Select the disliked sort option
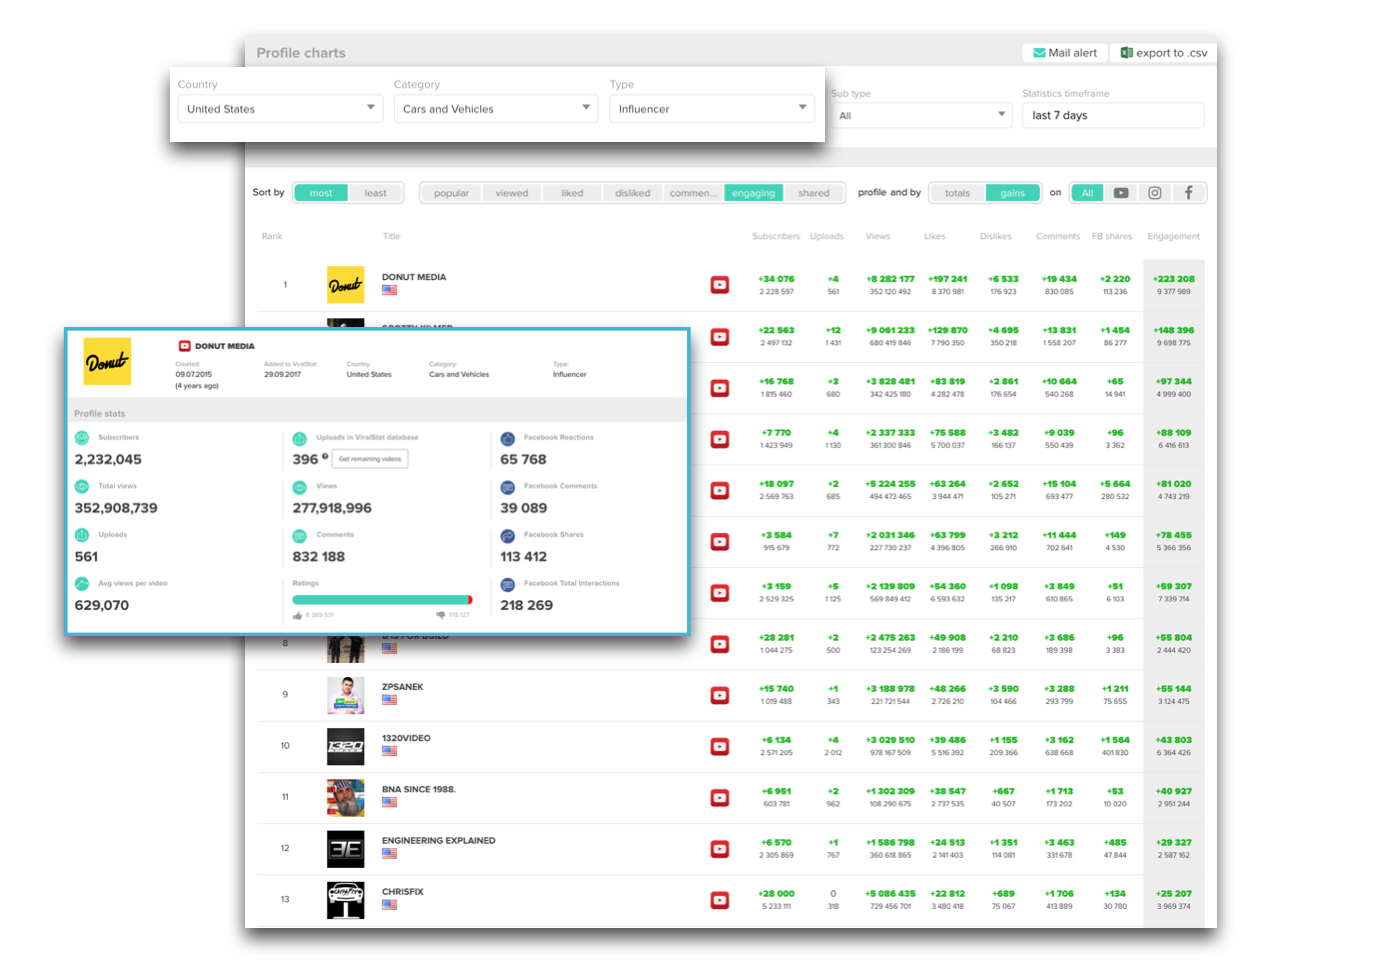 [633, 193]
